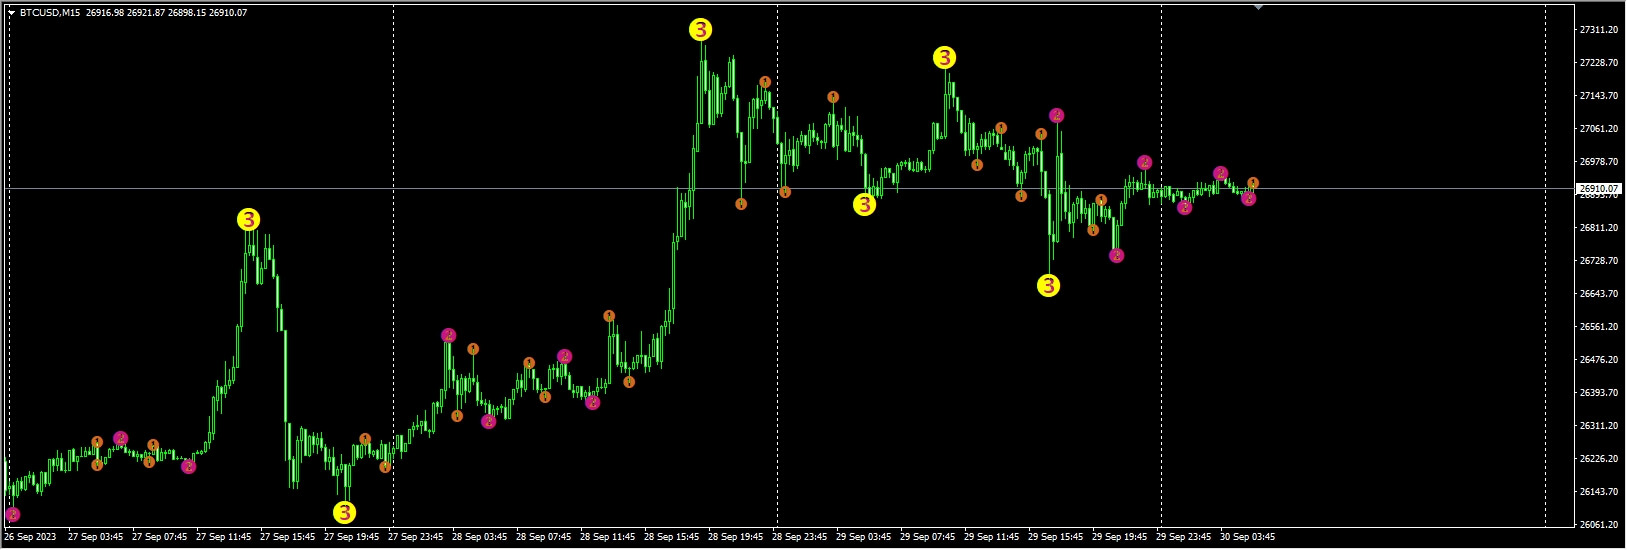The image size is (1627, 550).
Task: Click the 28 Sep 07:45 time label
Action: click(544, 537)
